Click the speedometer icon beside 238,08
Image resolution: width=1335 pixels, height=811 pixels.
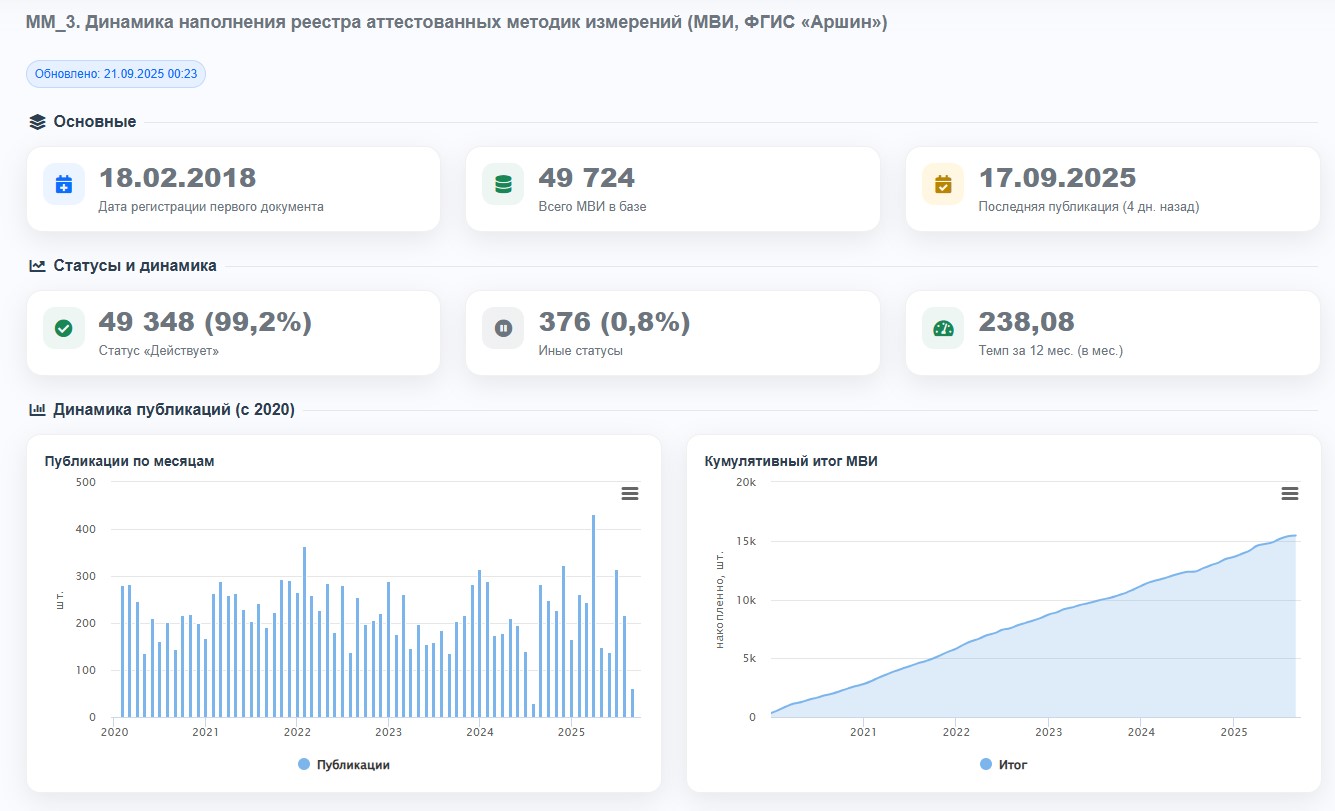(943, 328)
